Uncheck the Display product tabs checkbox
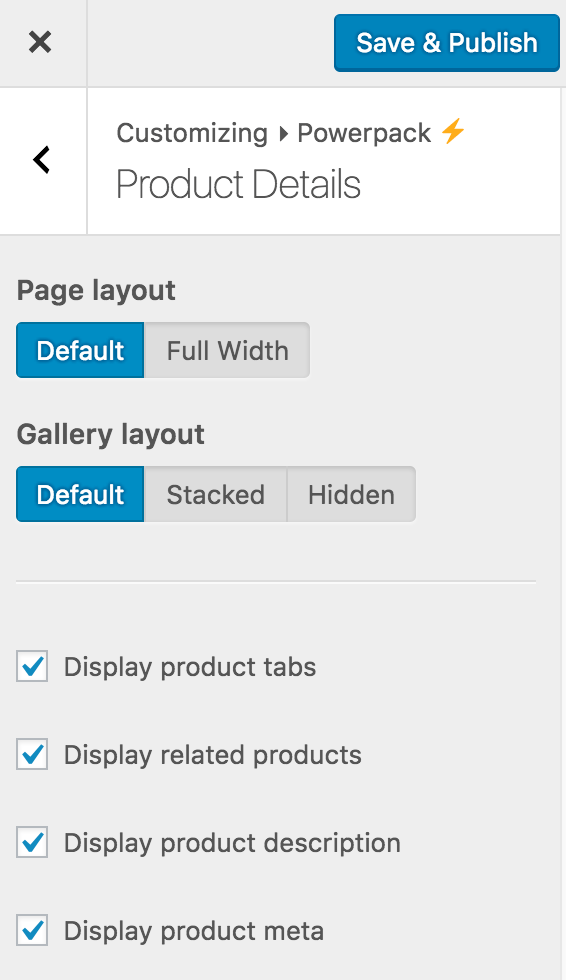Image resolution: width=566 pixels, height=980 pixels. [32, 666]
